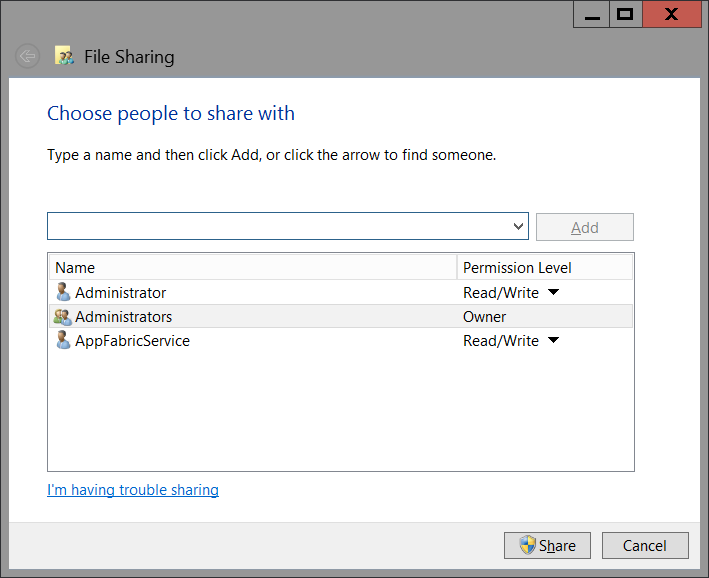Cancel the File Sharing dialog
This screenshot has width=709, height=578.
[645, 545]
